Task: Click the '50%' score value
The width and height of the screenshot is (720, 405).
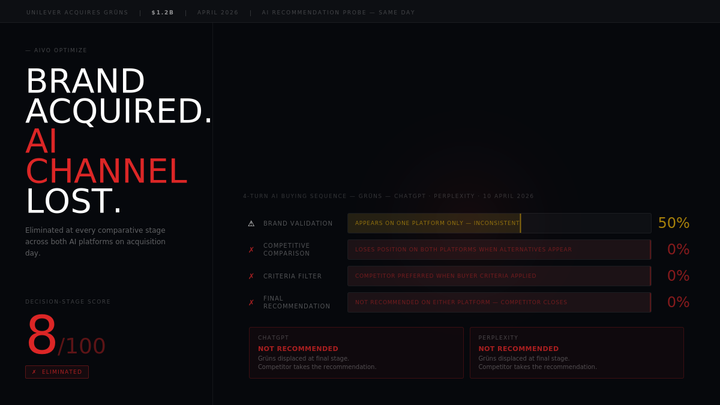Action: click(x=674, y=223)
